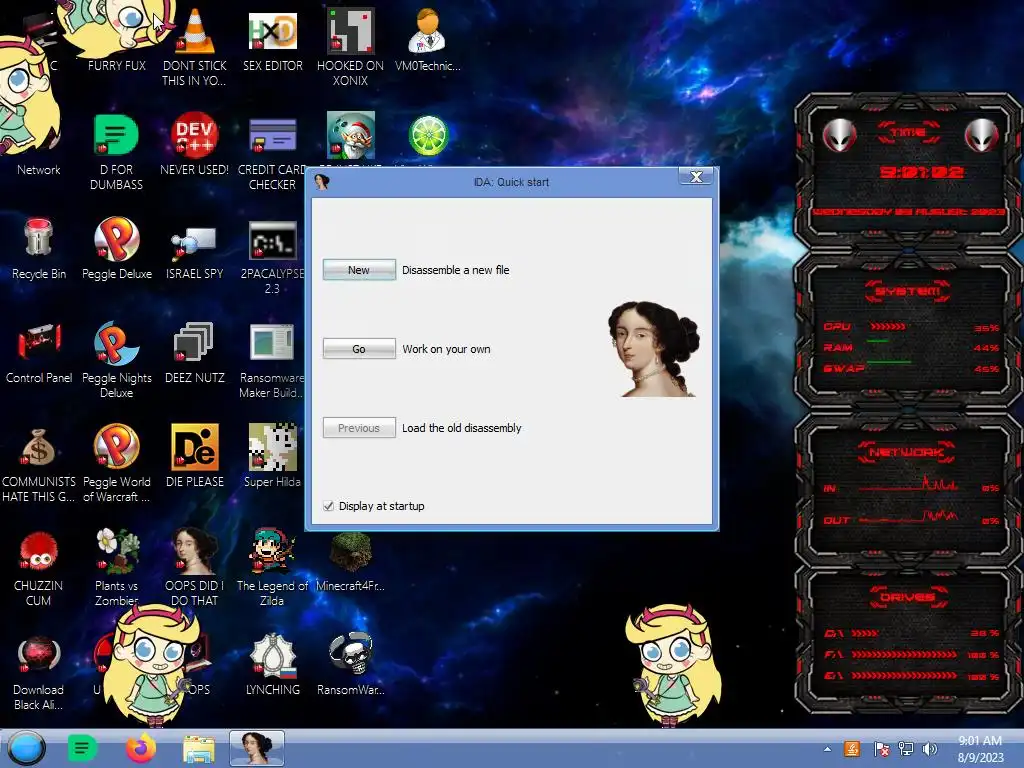Launch Peggle Nights Deluxe
Viewport: 1024px width, 768px height.
coord(116,359)
